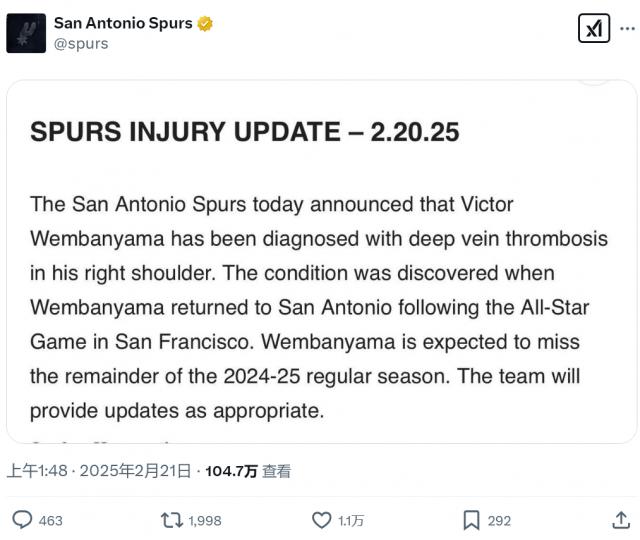Like the post with the heart icon

tap(321, 520)
